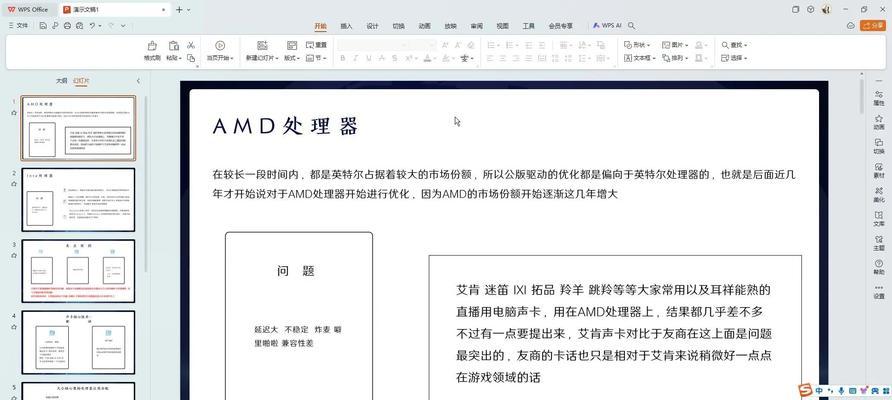Click the font color A swatch

click(428, 58)
